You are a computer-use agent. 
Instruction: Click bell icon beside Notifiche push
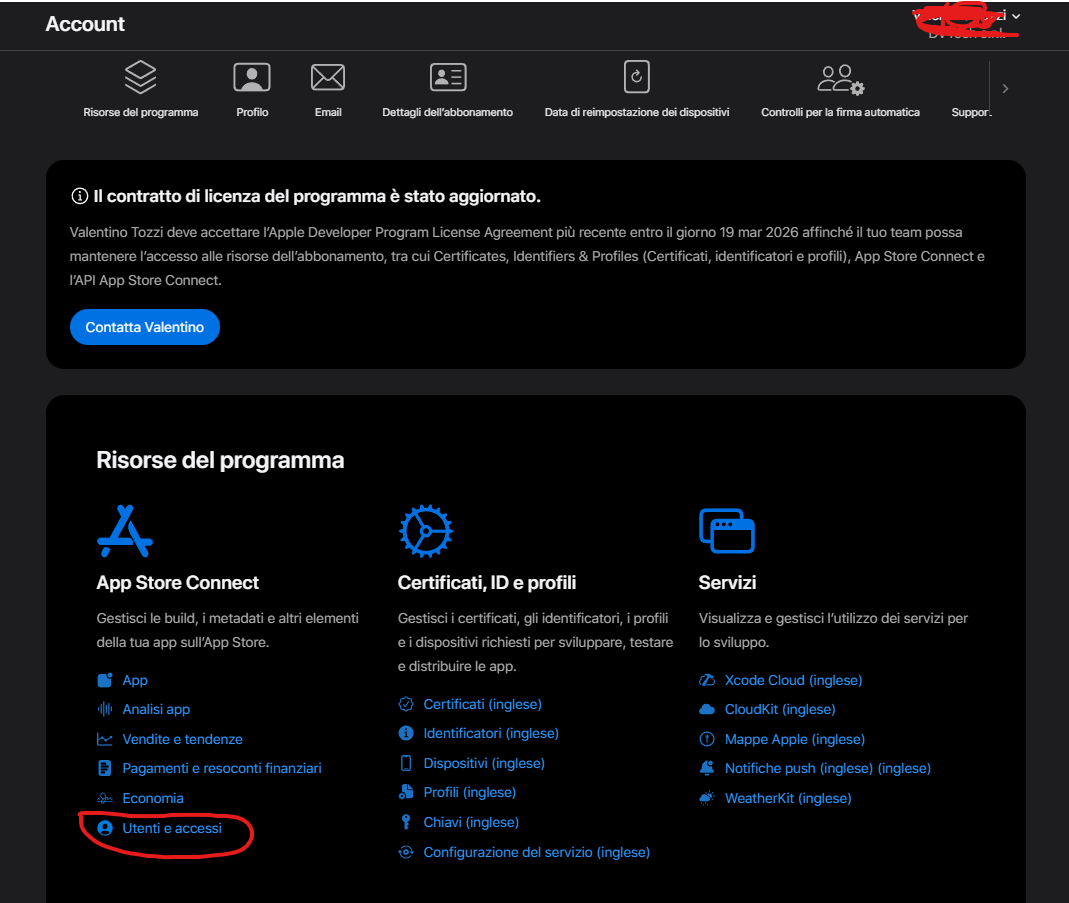(x=707, y=768)
